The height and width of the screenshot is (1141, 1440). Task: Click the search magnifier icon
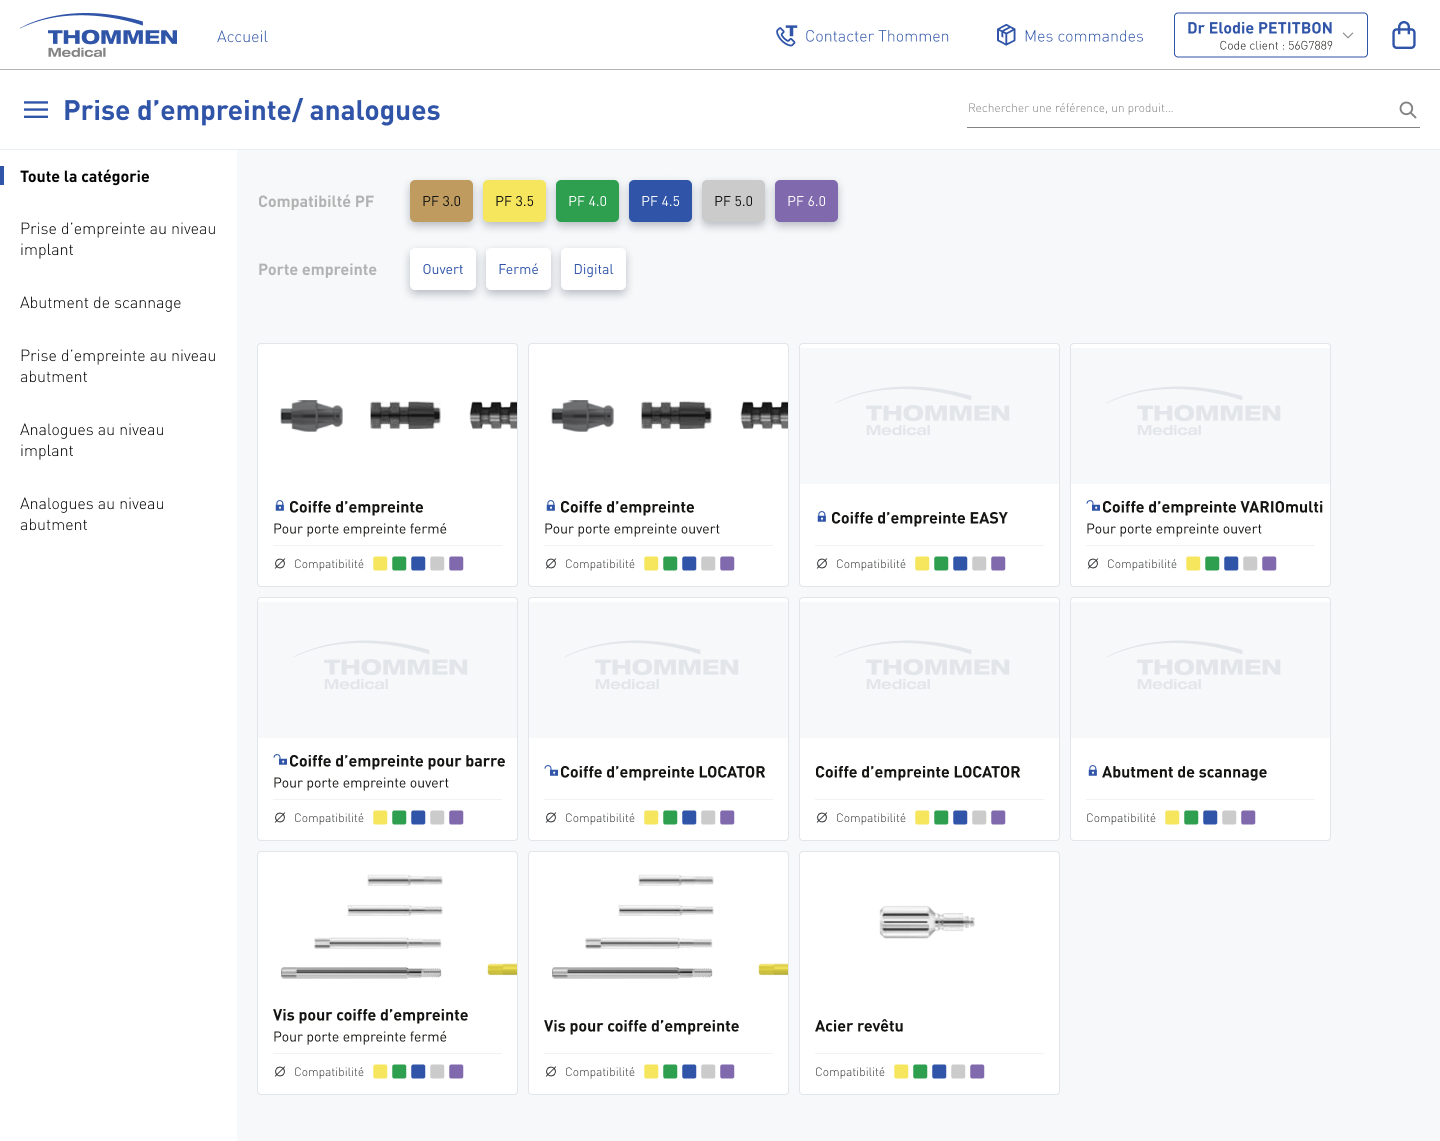point(1407,110)
